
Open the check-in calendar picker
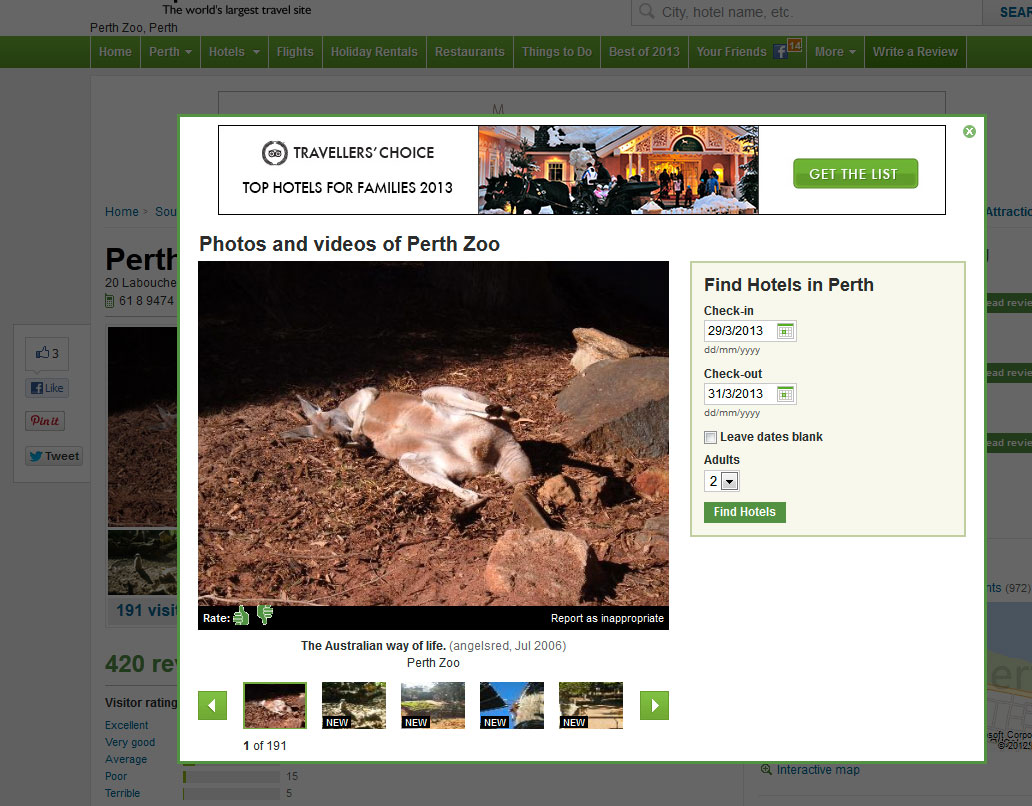pyautogui.click(x=786, y=331)
